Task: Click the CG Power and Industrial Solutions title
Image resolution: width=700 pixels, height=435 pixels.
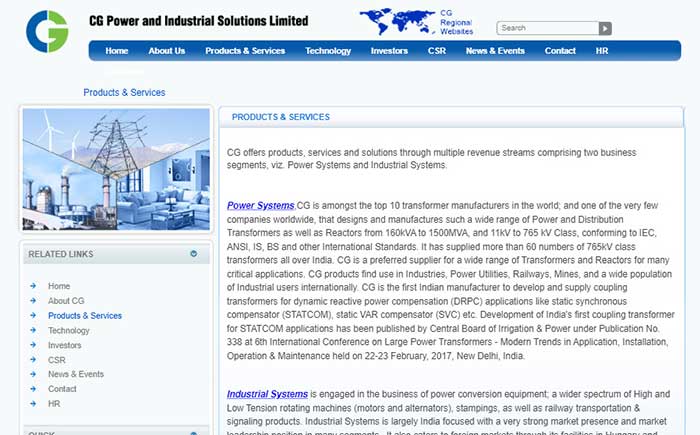Action: (199, 21)
